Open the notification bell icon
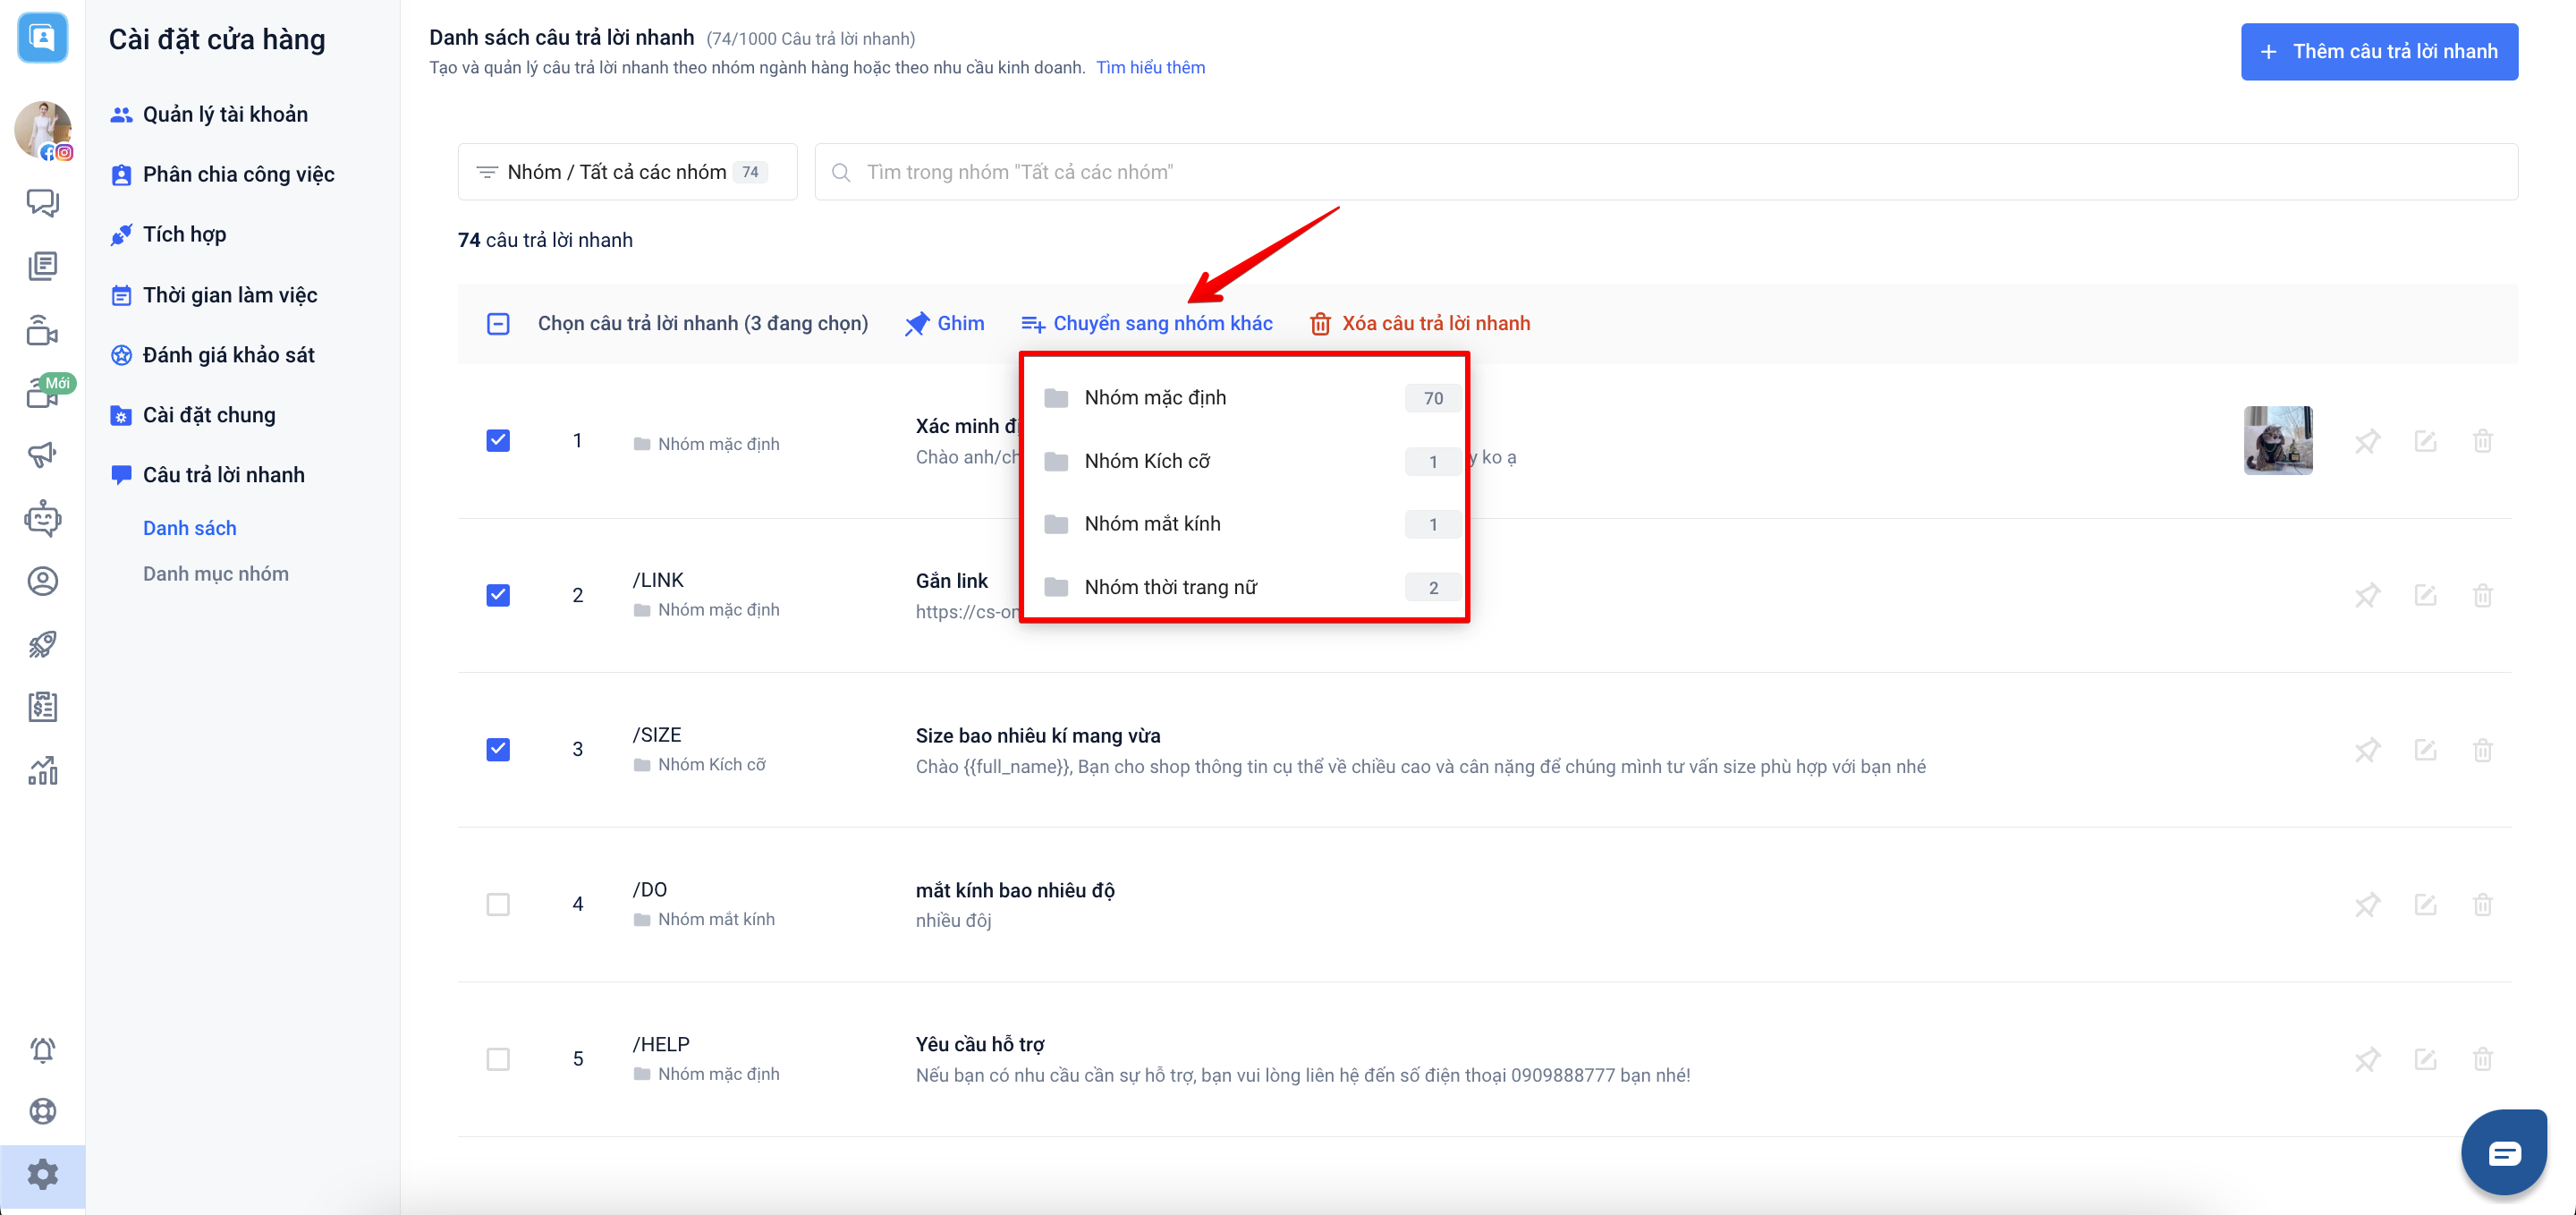The width and height of the screenshot is (2576, 1215). click(42, 1049)
